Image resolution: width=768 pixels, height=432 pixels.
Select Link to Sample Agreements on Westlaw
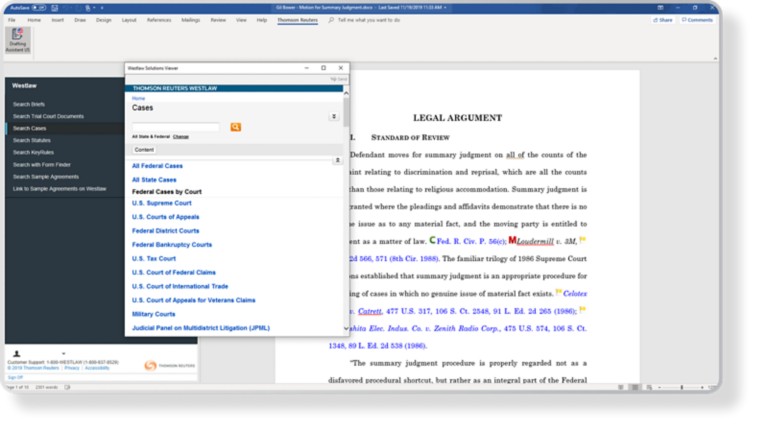point(59,189)
